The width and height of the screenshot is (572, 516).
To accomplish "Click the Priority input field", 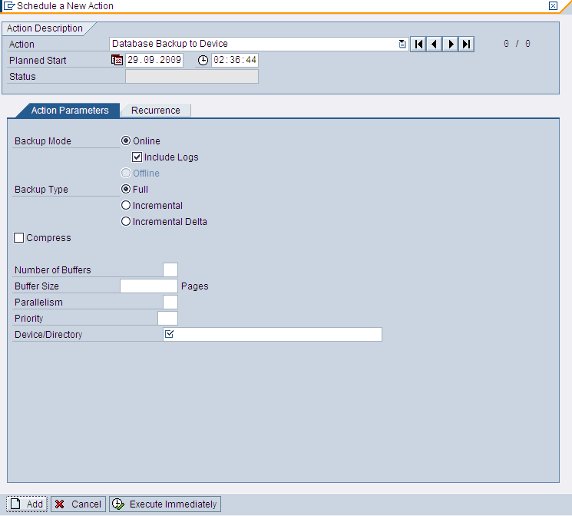I will click(x=167, y=318).
